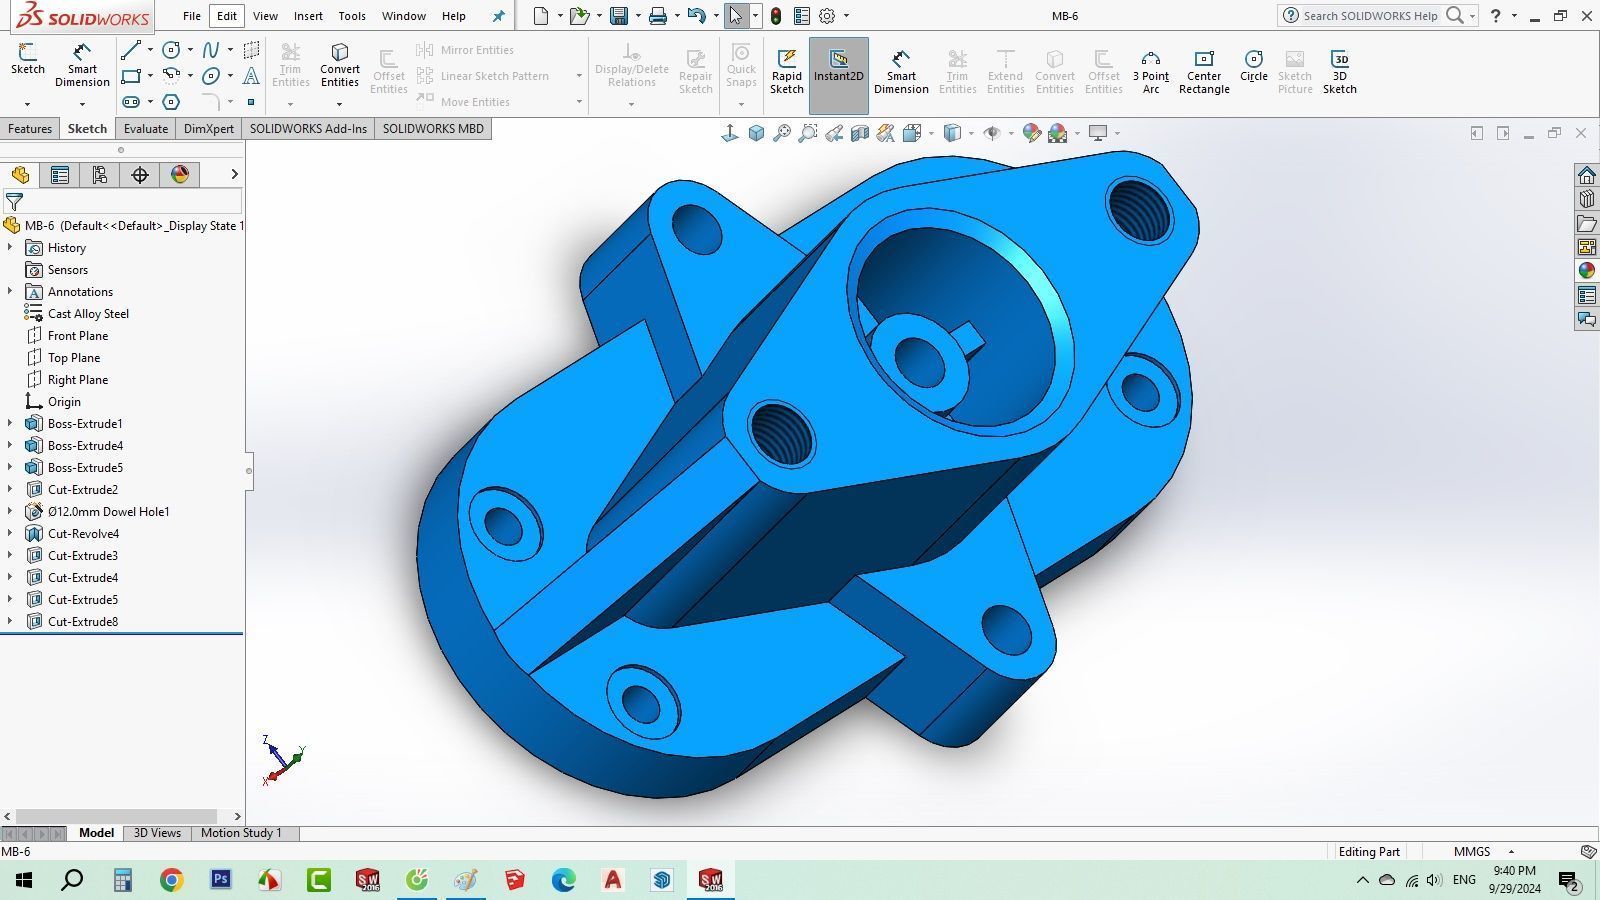This screenshot has width=1600, height=900.
Task: Expand the manager tabs chevron arrow
Action: pos(234,174)
